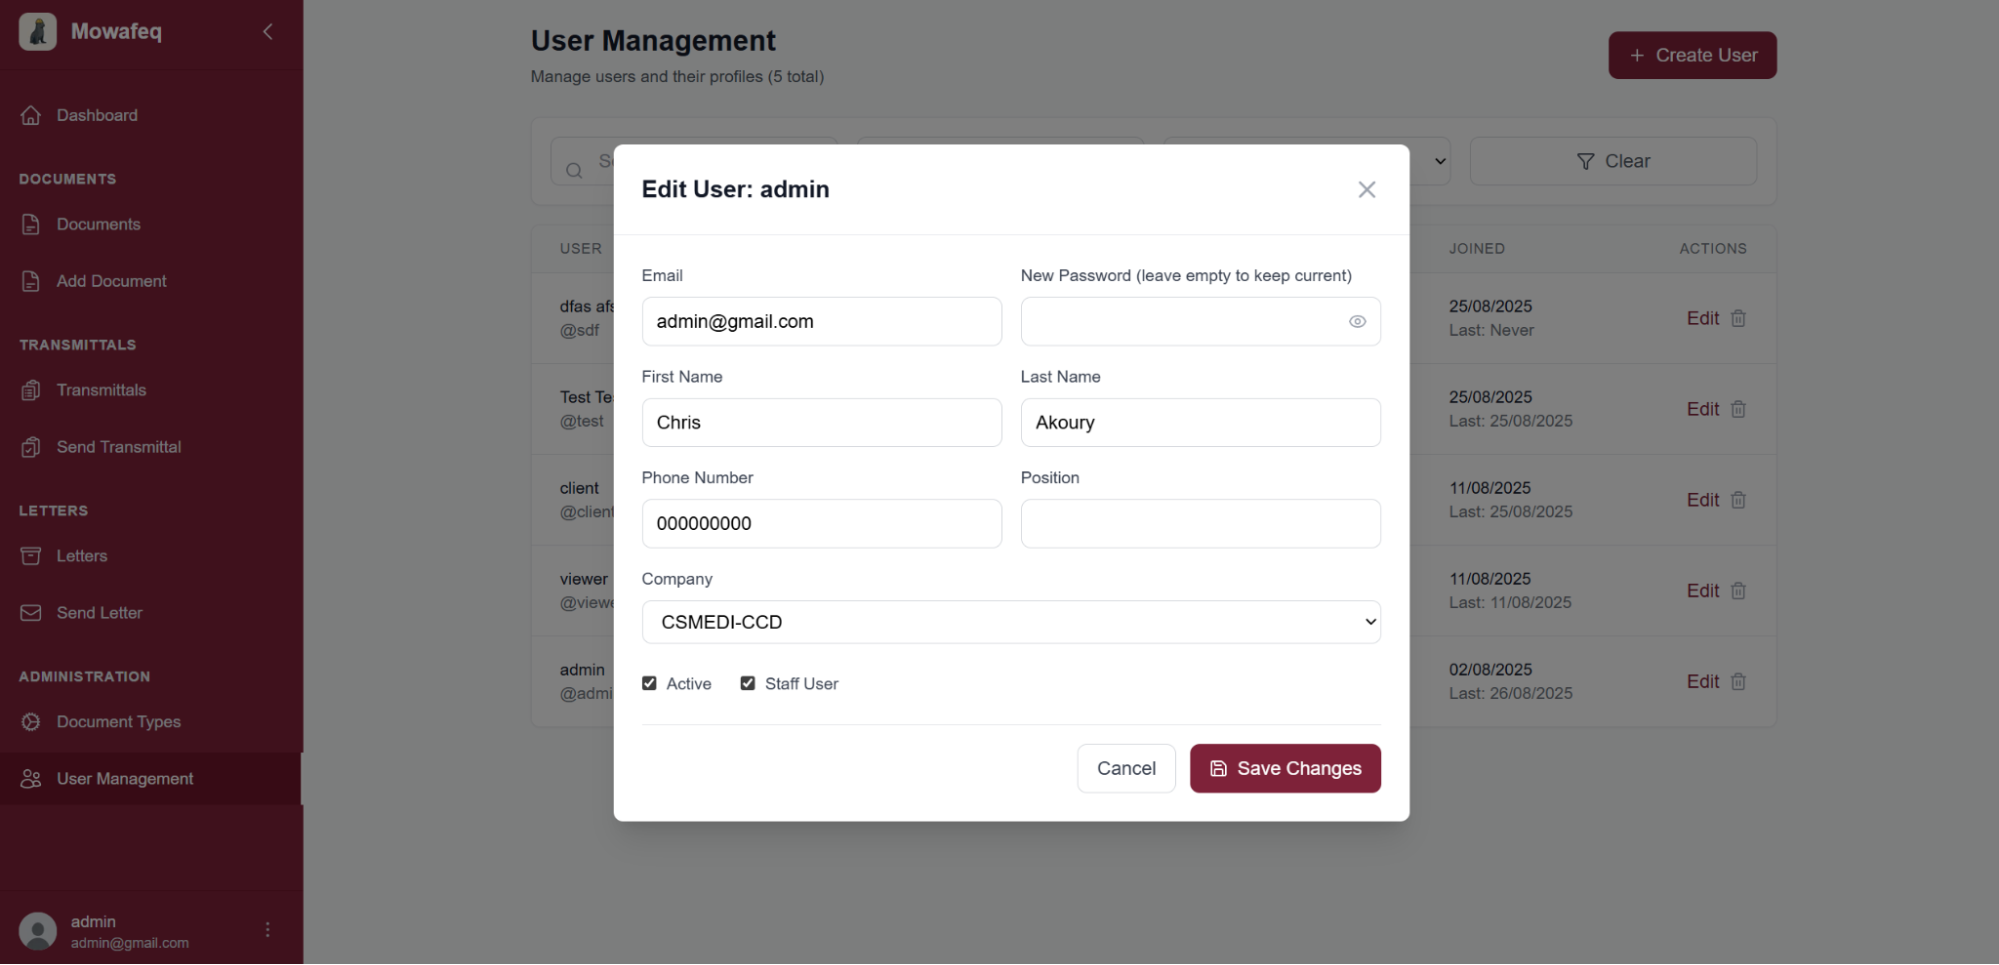This screenshot has height=965, width=1999.
Task: Collapse the sidebar using the chevron arrow
Action: pyautogui.click(x=267, y=31)
